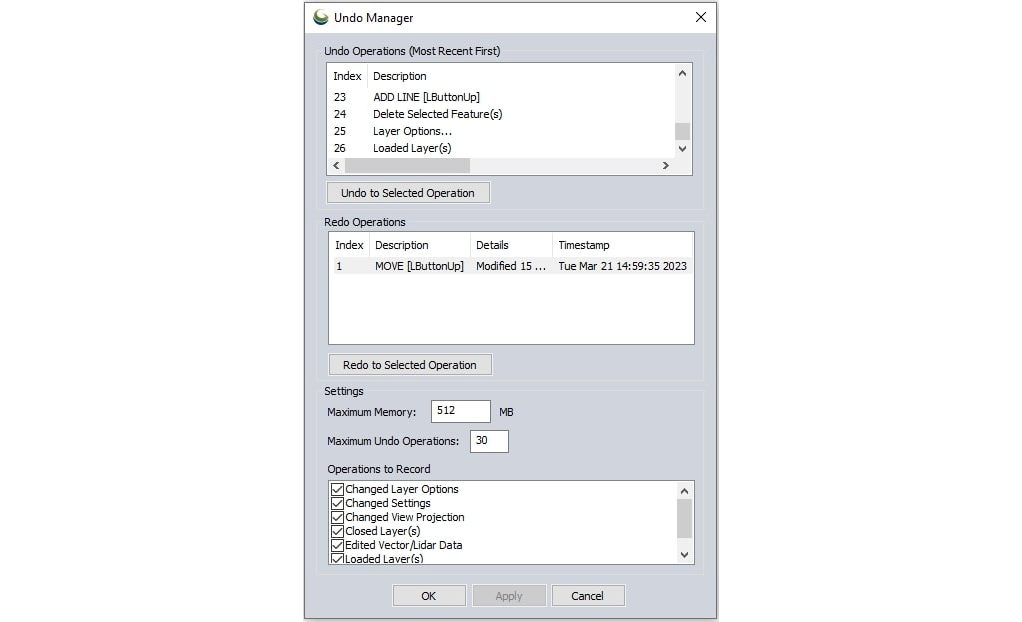Click the undo list scroll right arrow
The image size is (1022, 622).
click(x=665, y=166)
